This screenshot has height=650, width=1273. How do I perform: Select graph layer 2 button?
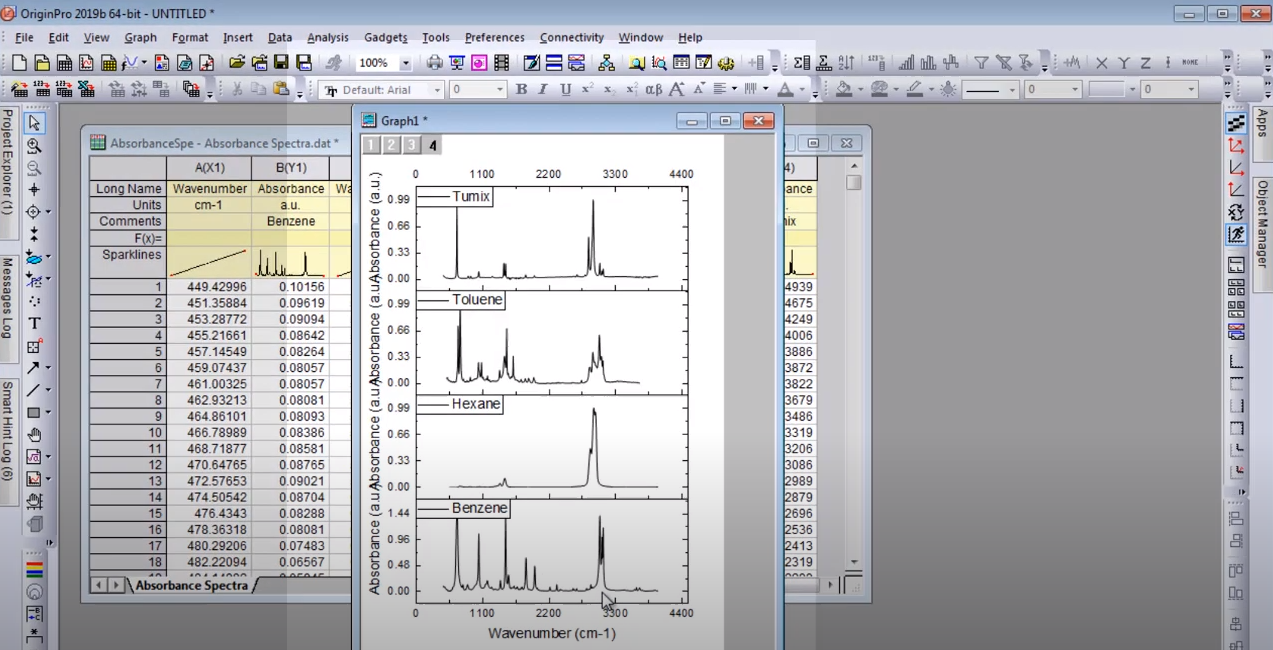pos(391,145)
